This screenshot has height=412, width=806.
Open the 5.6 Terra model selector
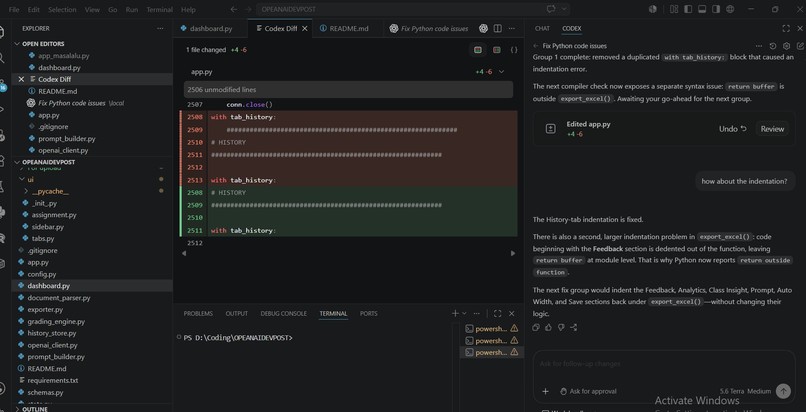coord(731,391)
